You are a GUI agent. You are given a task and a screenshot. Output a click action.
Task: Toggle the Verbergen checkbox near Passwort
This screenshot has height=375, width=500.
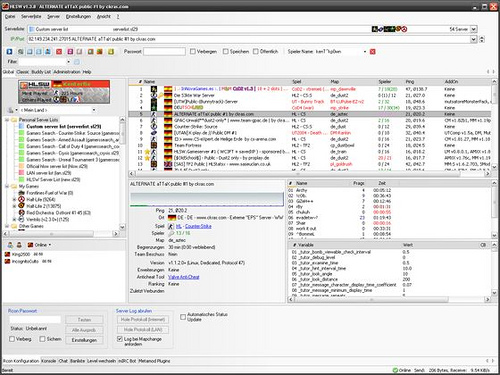tap(193, 51)
